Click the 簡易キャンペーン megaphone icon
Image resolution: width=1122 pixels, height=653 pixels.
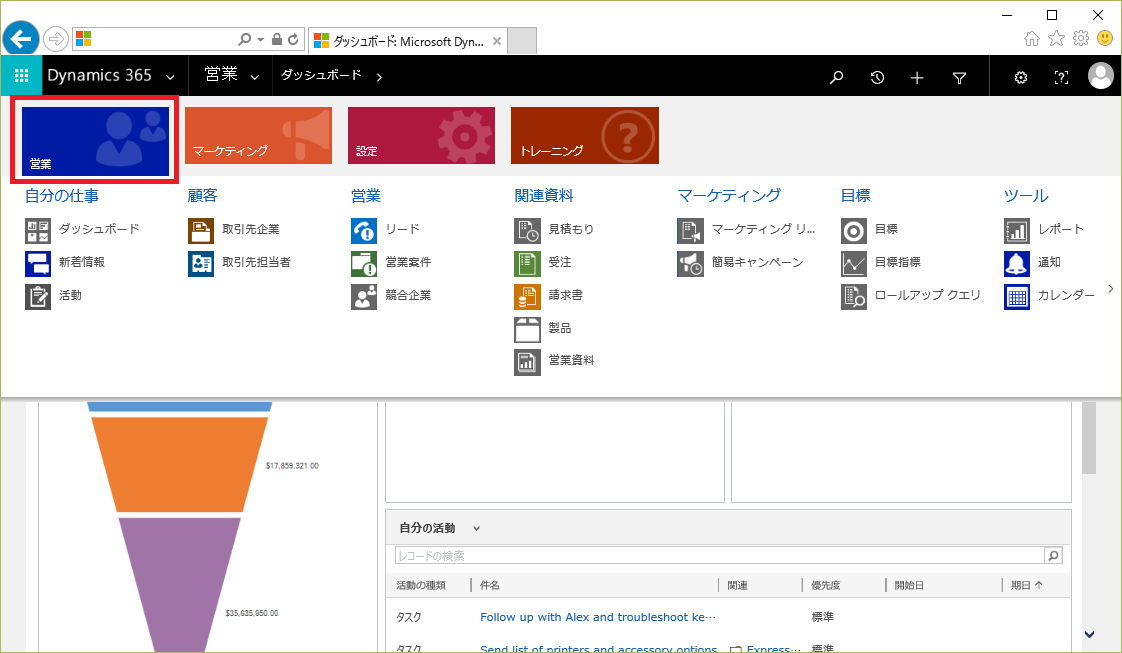tap(691, 264)
